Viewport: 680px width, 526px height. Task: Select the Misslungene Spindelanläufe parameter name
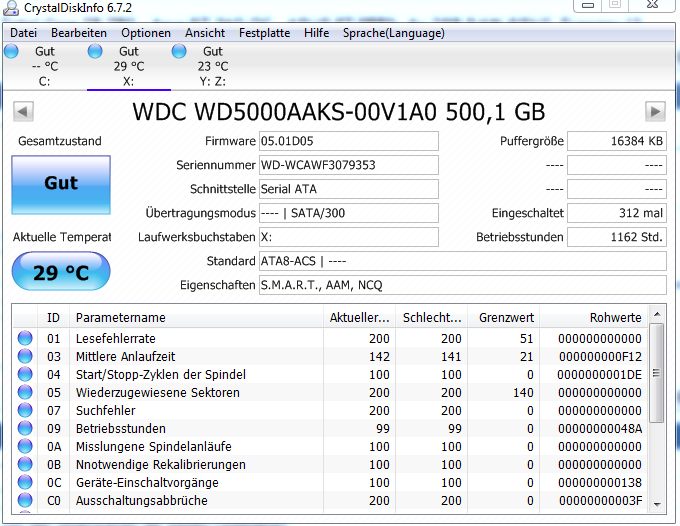[154, 446]
